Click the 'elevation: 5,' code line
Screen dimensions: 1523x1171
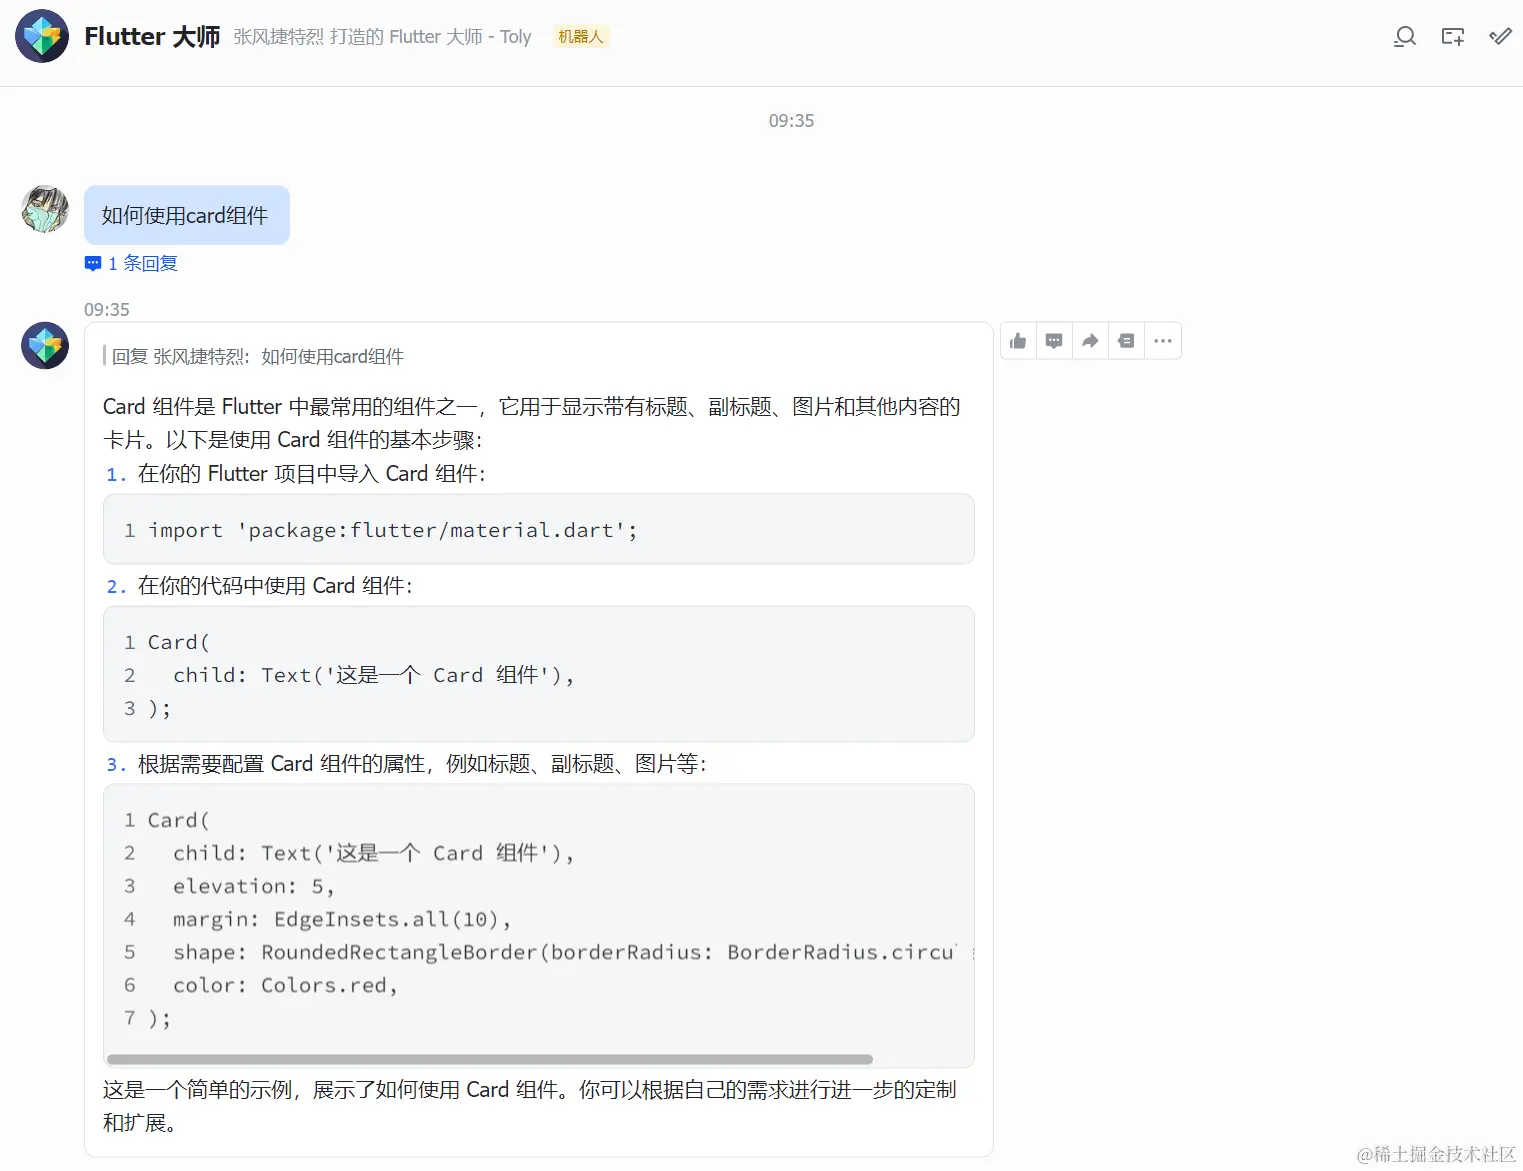(254, 887)
